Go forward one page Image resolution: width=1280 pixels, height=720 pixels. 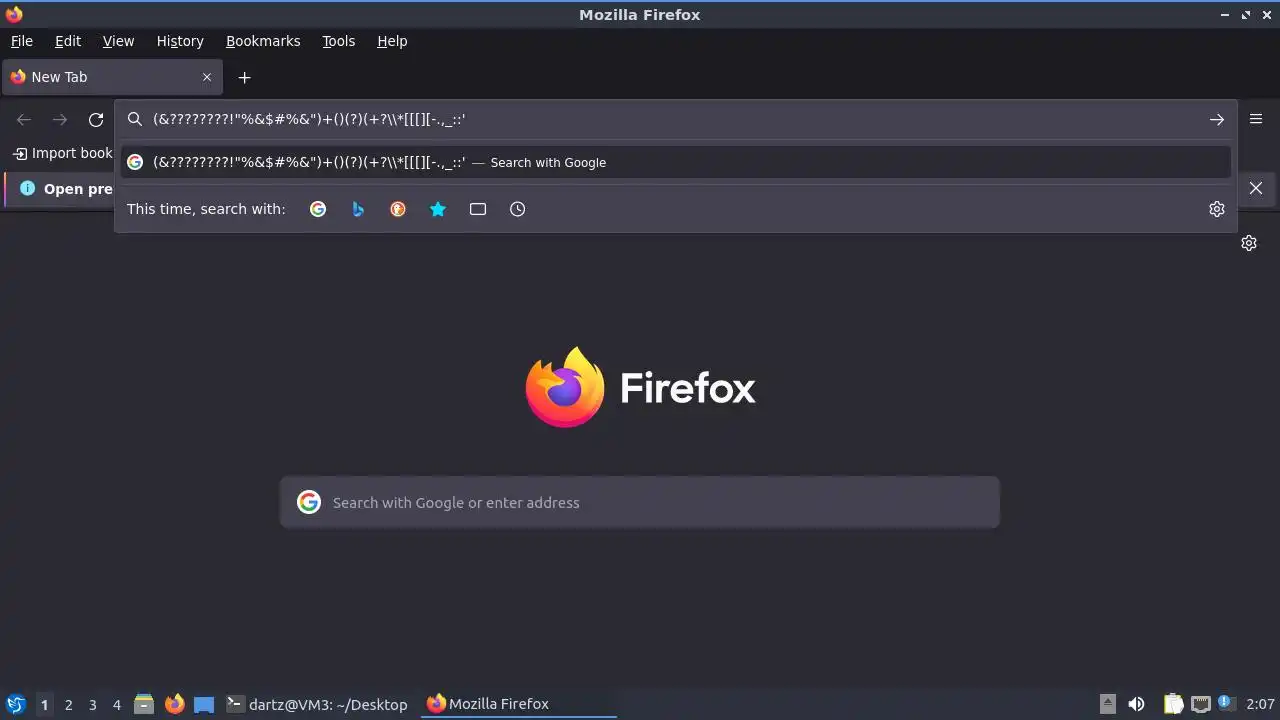(60, 120)
